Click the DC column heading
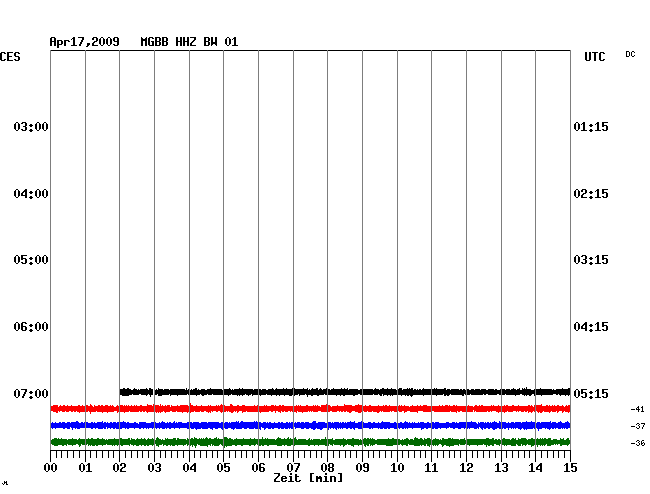 [630, 54]
